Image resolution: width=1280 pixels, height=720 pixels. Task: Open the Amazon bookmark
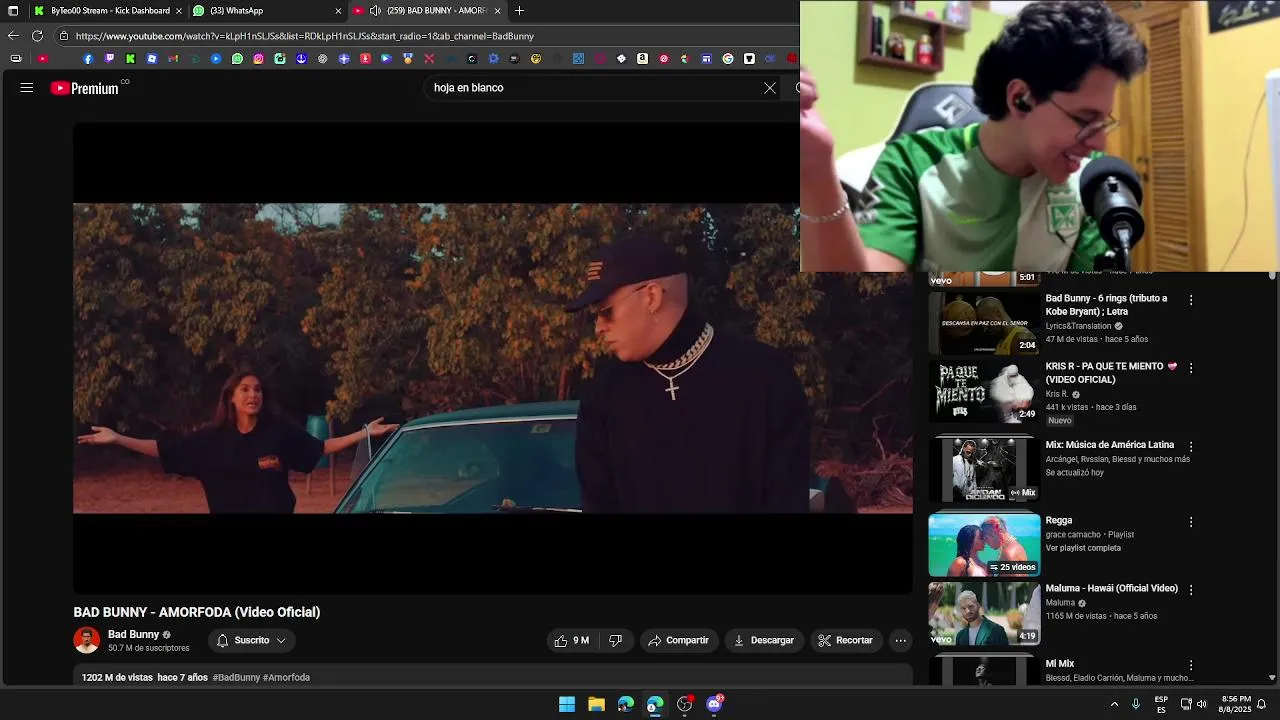point(641,59)
